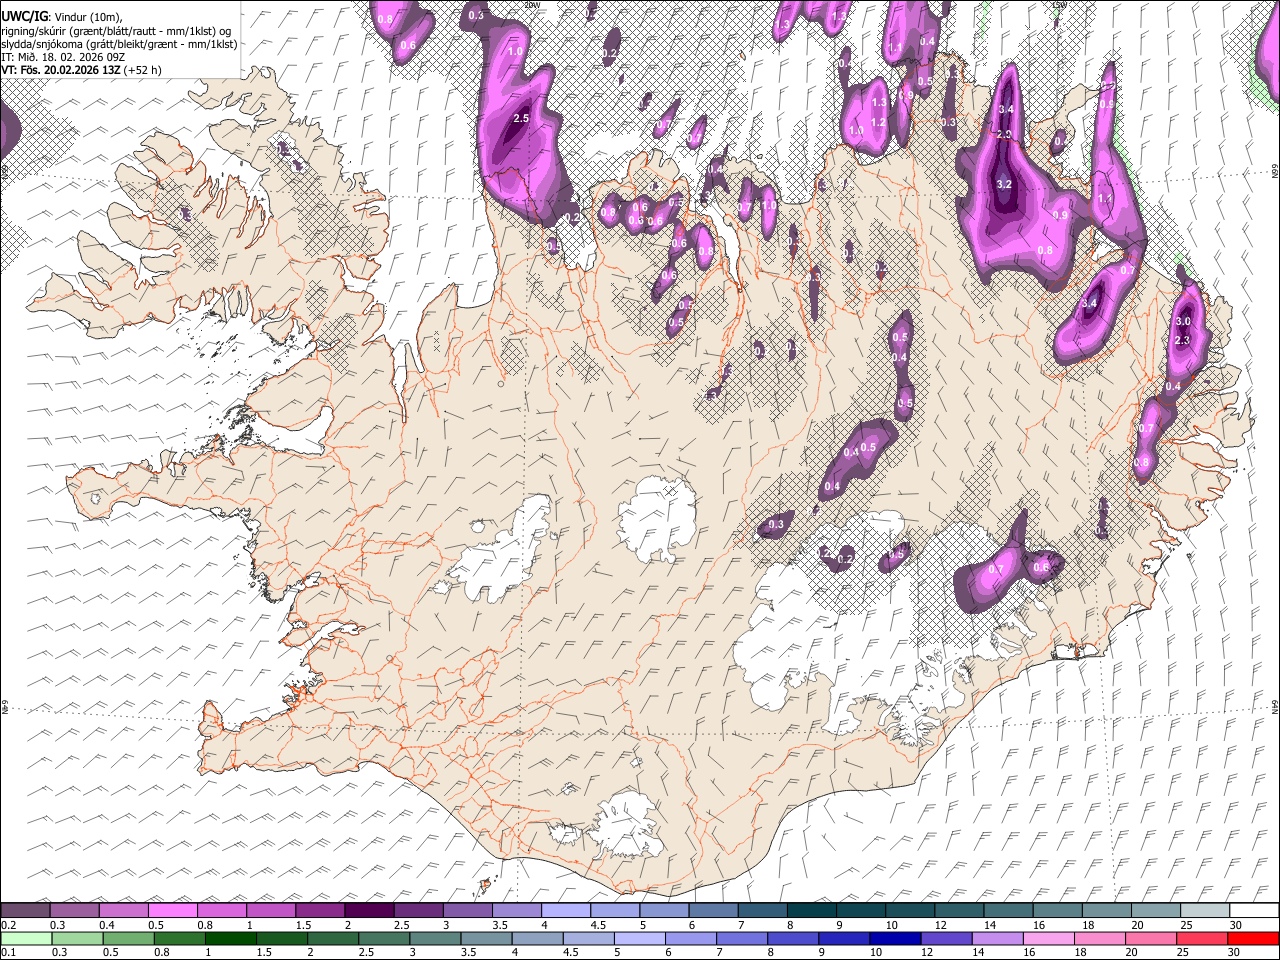Click the '12' label on the lower legend scale
Viewport: 1280px width, 960px height.
point(927,952)
